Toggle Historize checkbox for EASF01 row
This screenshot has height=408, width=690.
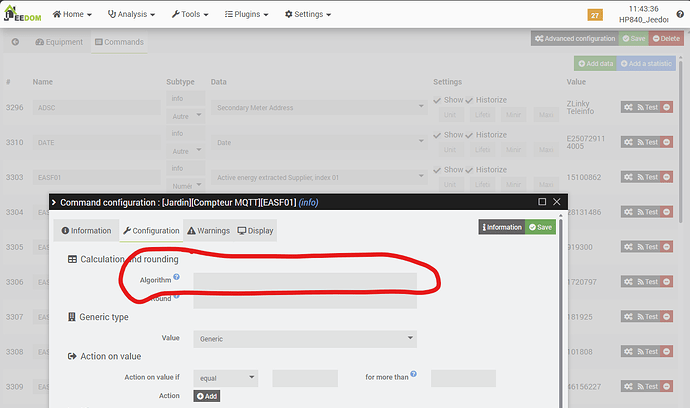tap(469, 170)
